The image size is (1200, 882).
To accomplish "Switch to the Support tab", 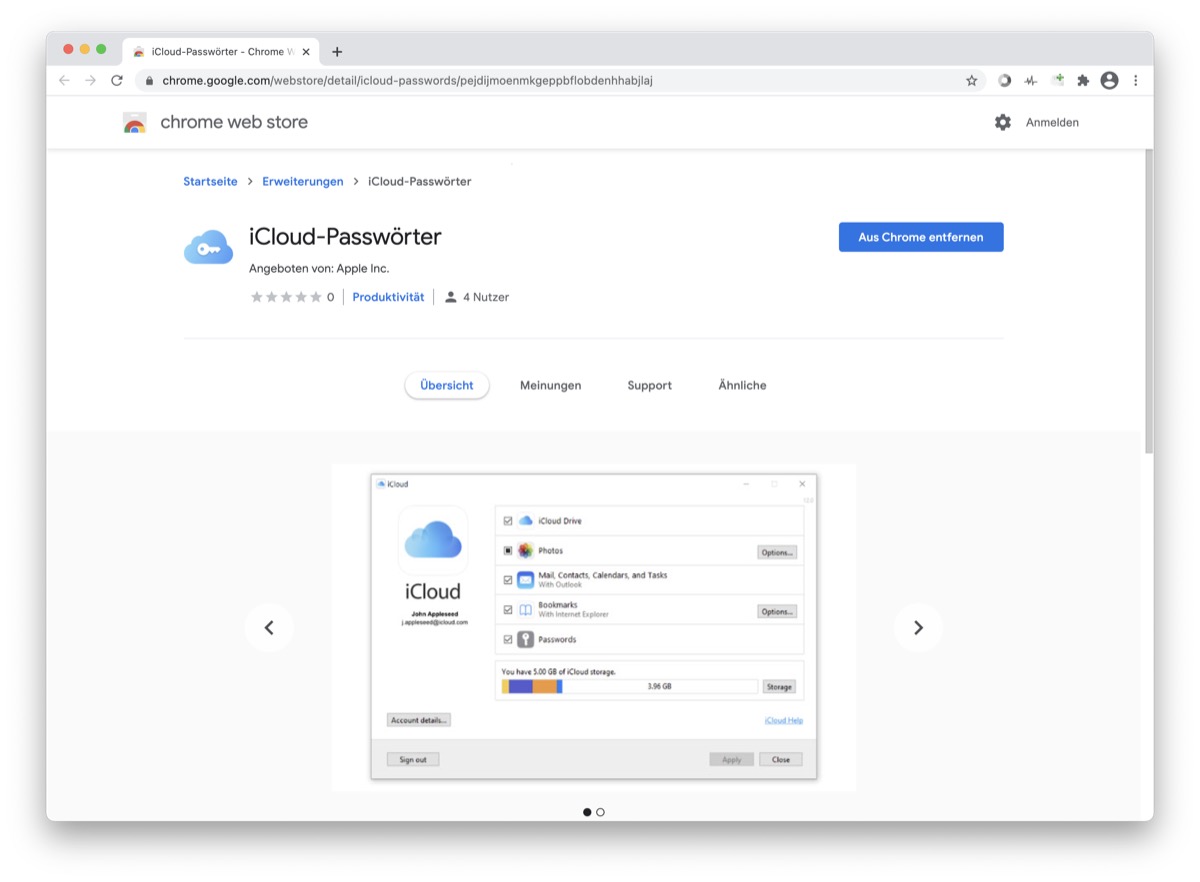I will [649, 385].
